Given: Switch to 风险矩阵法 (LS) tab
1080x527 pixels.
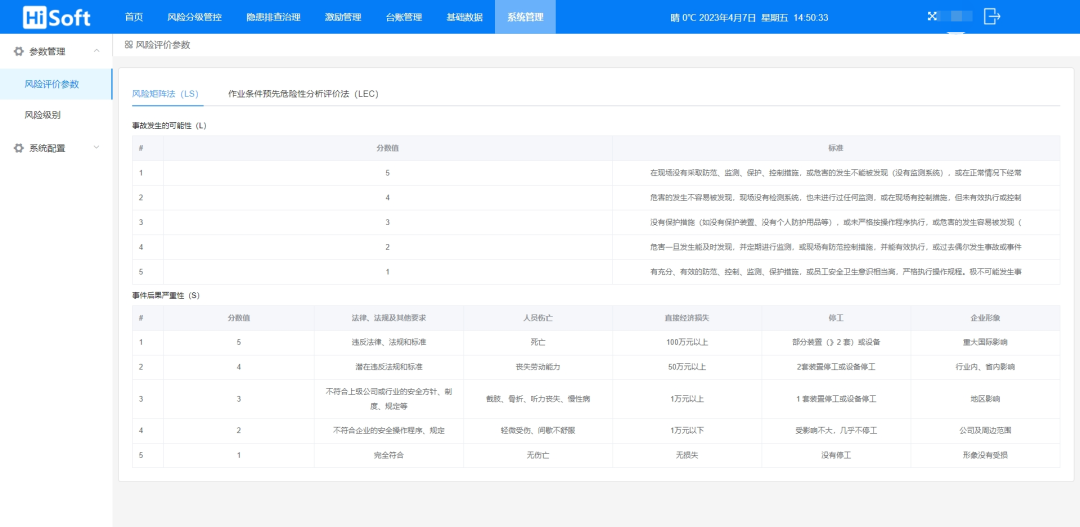Looking at the screenshot, I should click(x=165, y=93).
